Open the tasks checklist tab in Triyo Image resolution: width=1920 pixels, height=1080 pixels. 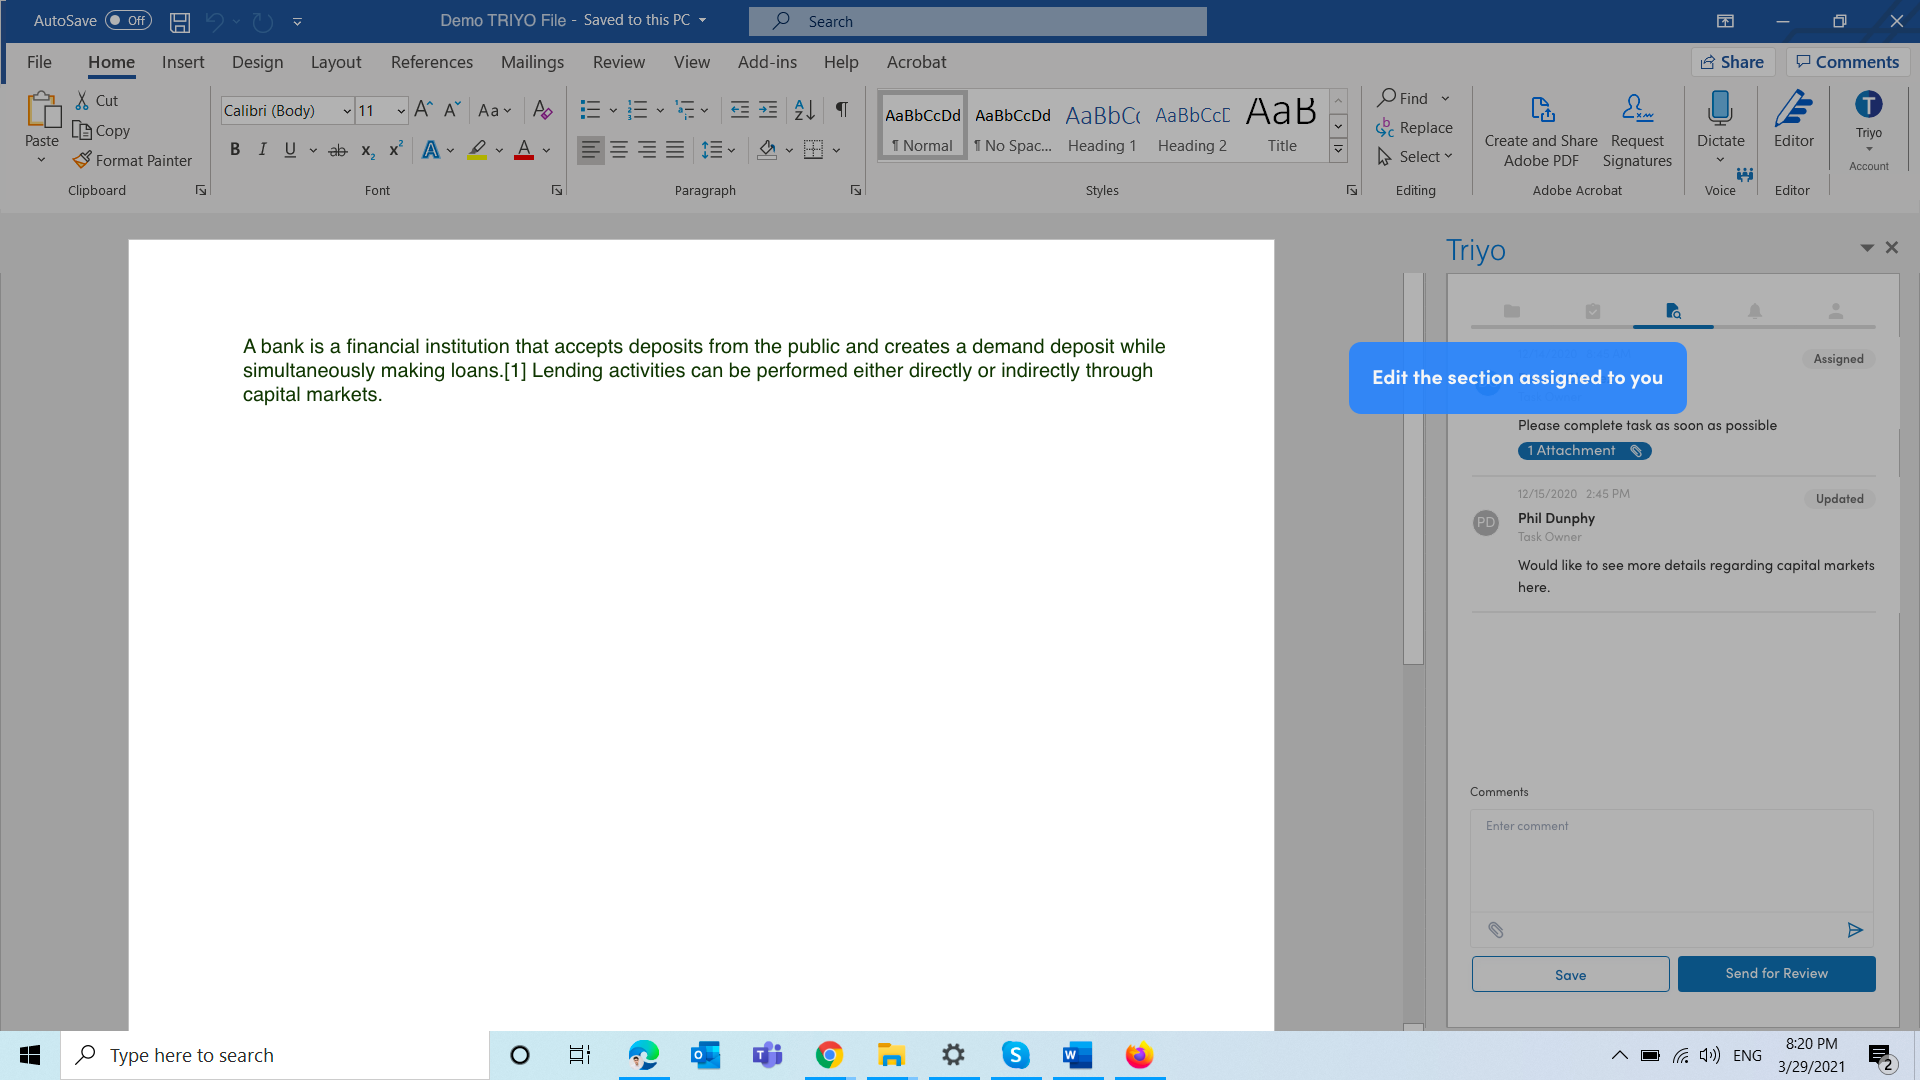tap(1592, 311)
